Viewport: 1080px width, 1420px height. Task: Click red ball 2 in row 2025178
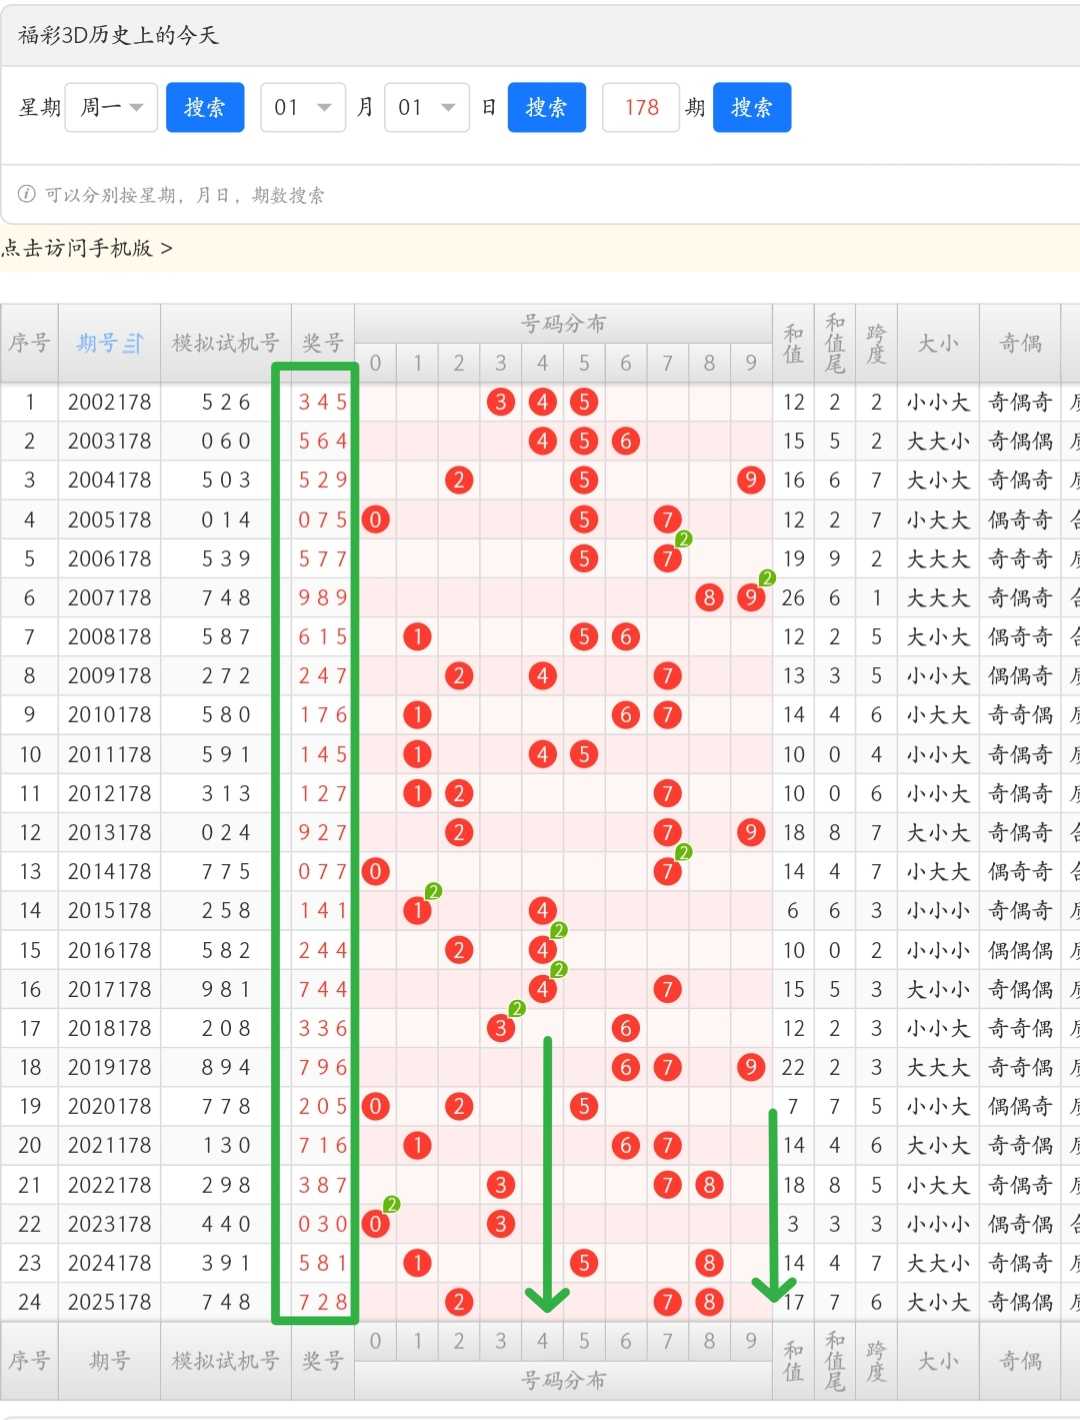click(459, 1302)
